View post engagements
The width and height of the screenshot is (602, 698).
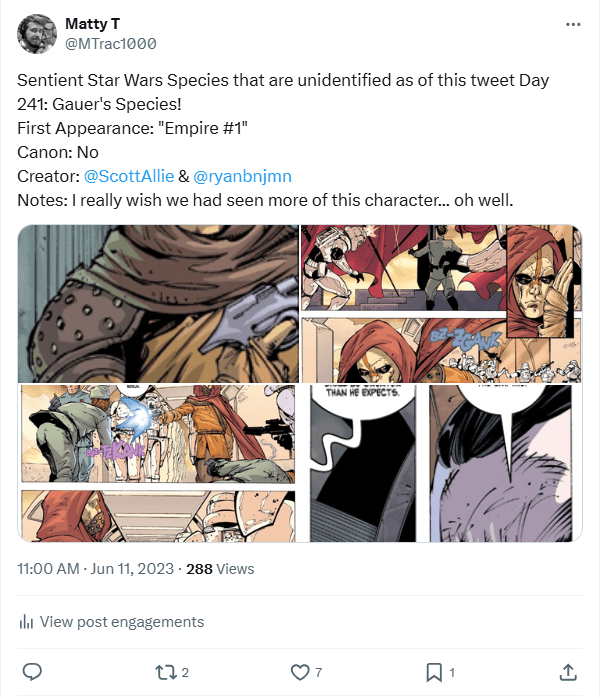pyautogui.click(x=121, y=622)
